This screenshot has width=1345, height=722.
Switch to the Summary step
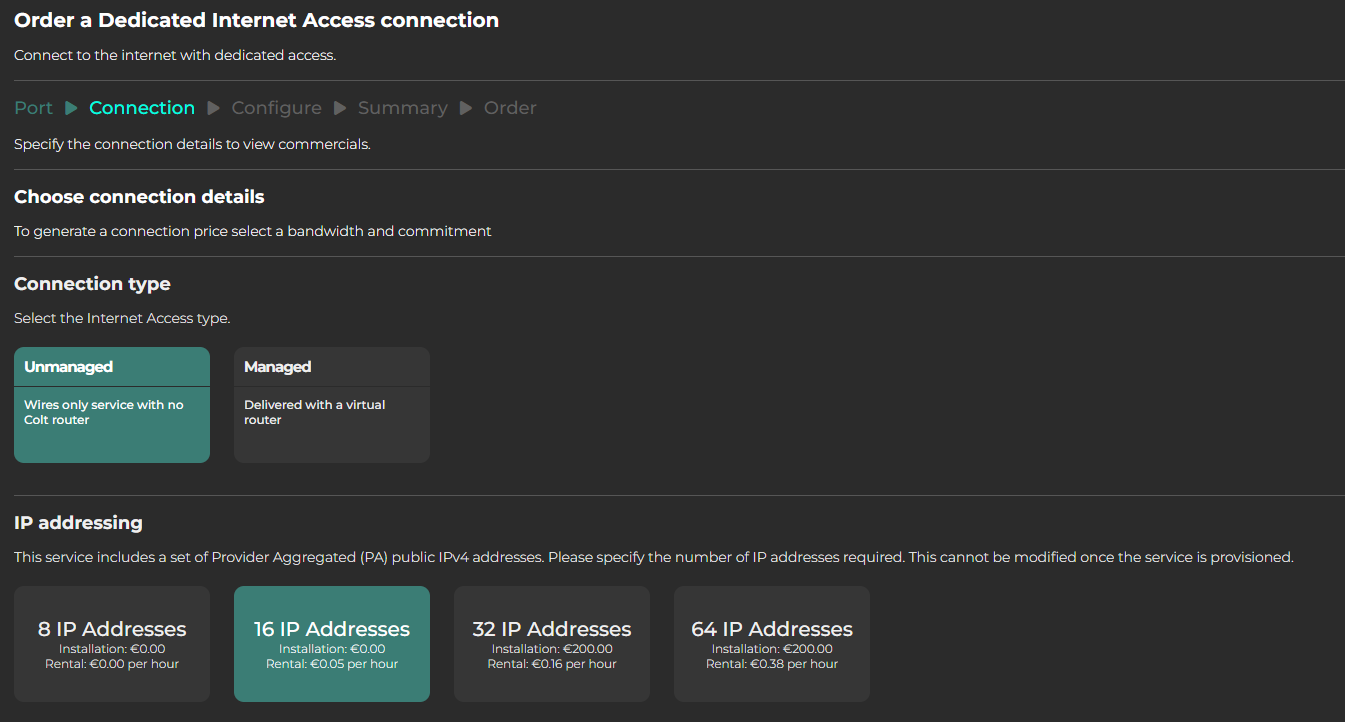(x=403, y=108)
